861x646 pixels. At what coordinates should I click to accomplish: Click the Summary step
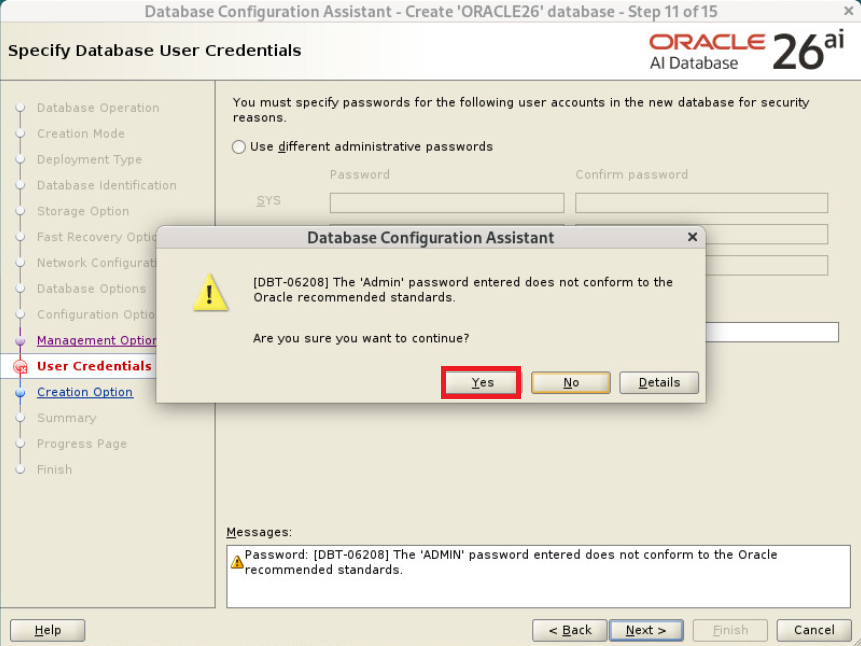pos(66,418)
